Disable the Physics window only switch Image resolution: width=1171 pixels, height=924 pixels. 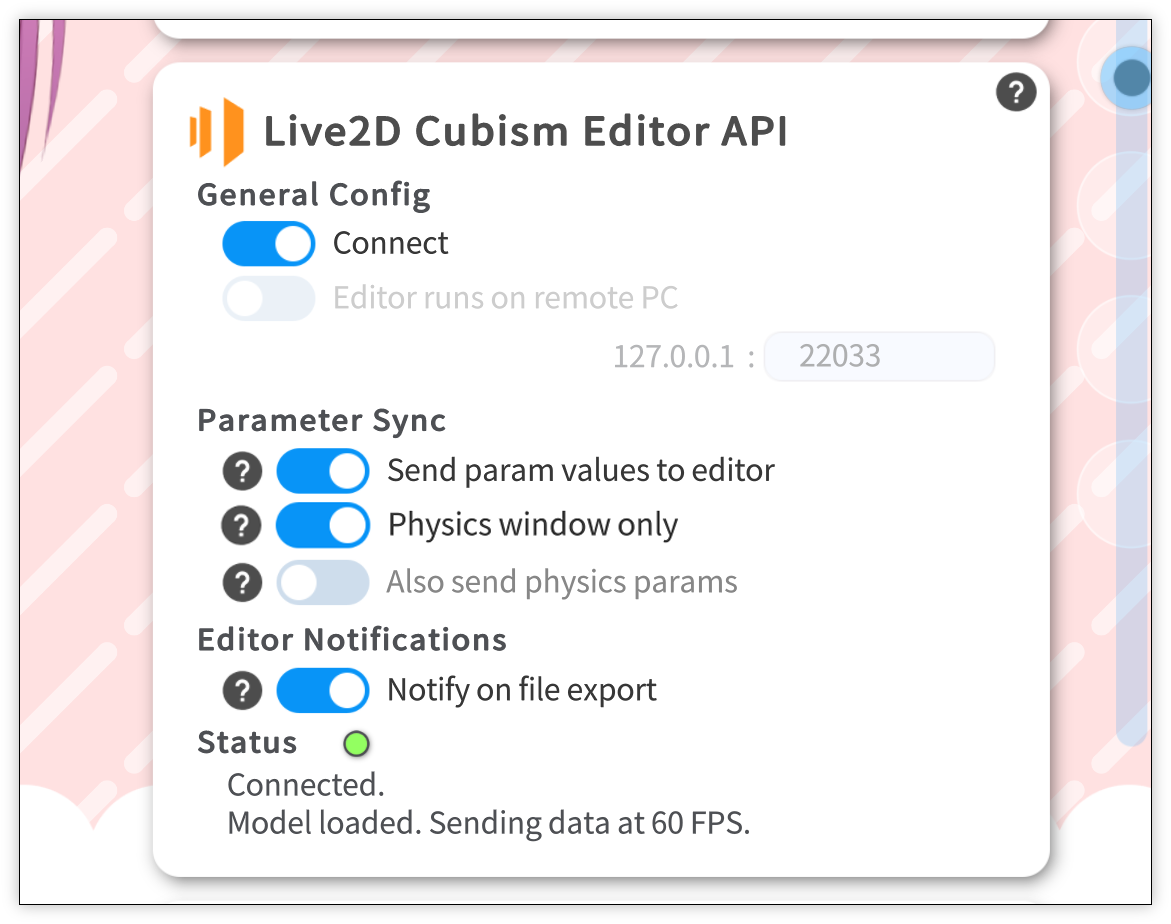pos(322,526)
